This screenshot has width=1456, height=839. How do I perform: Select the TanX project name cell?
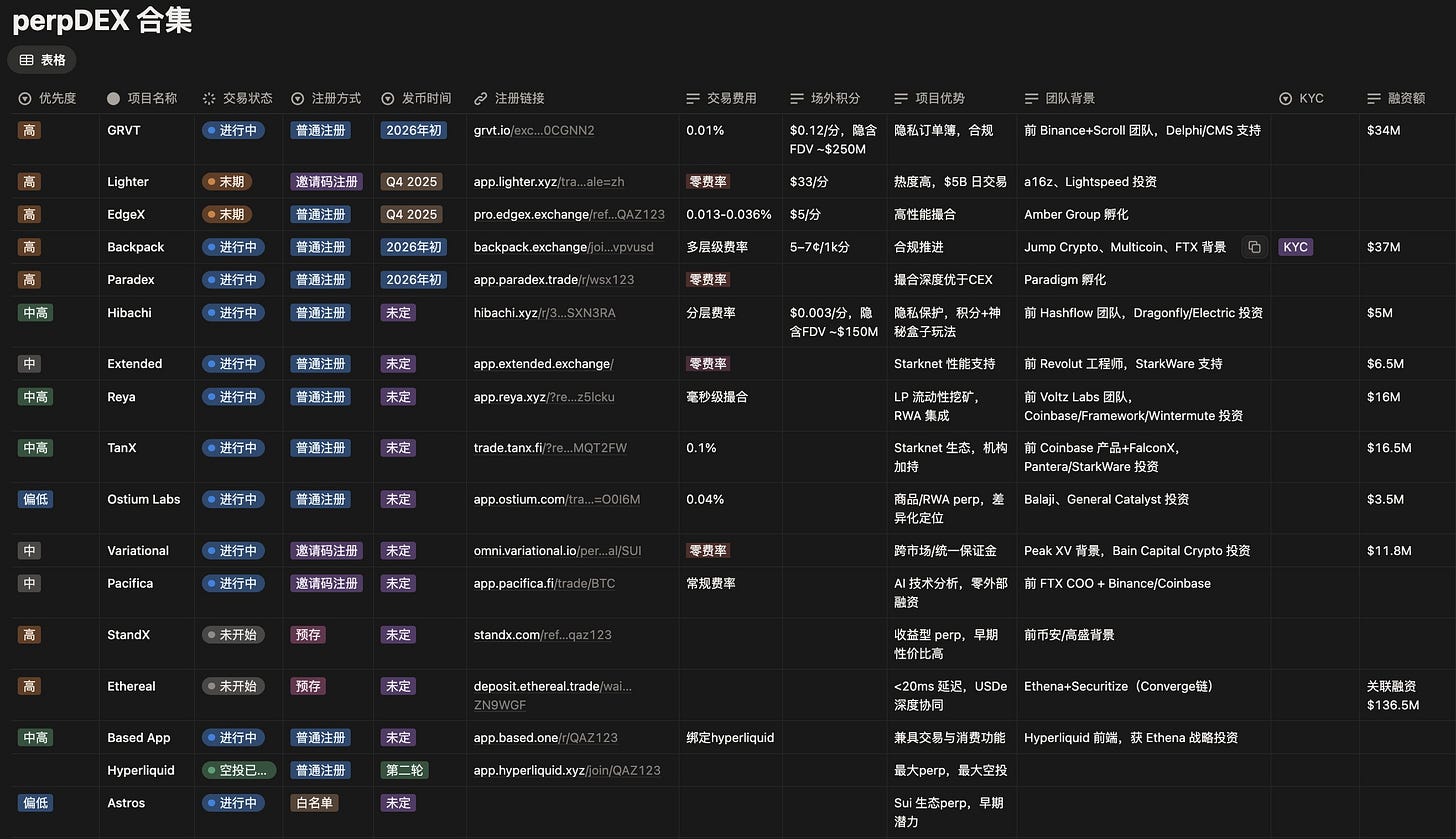point(147,457)
